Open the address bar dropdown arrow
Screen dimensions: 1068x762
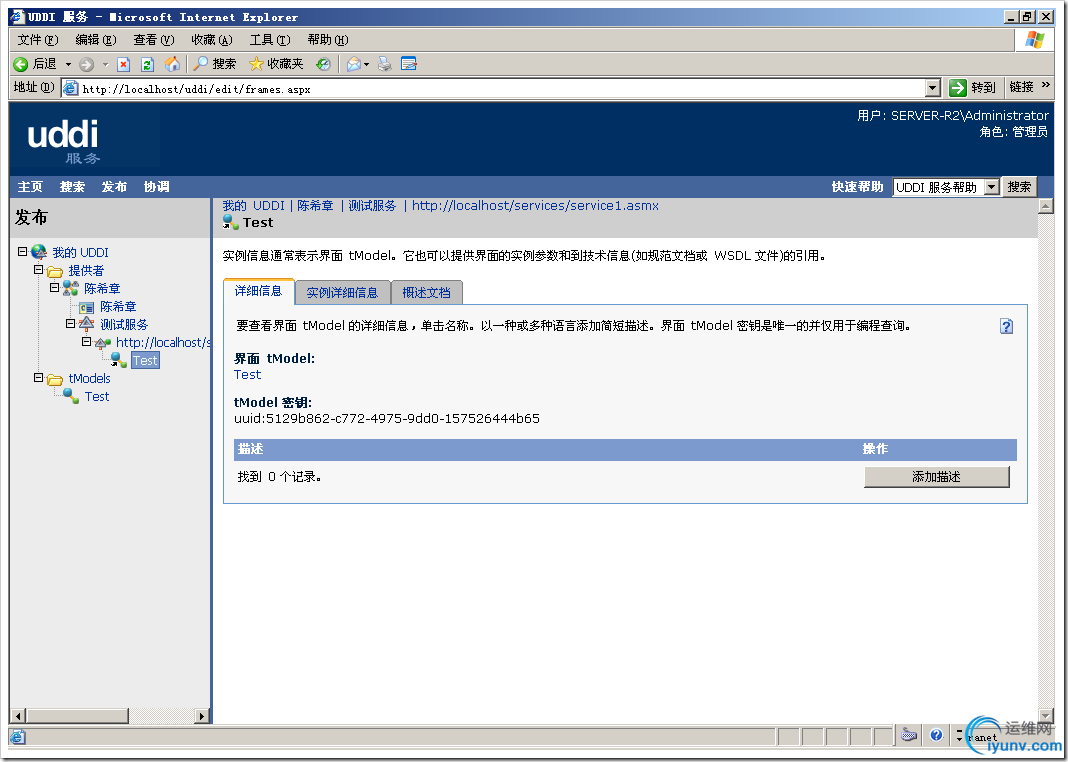coord(933,88)
